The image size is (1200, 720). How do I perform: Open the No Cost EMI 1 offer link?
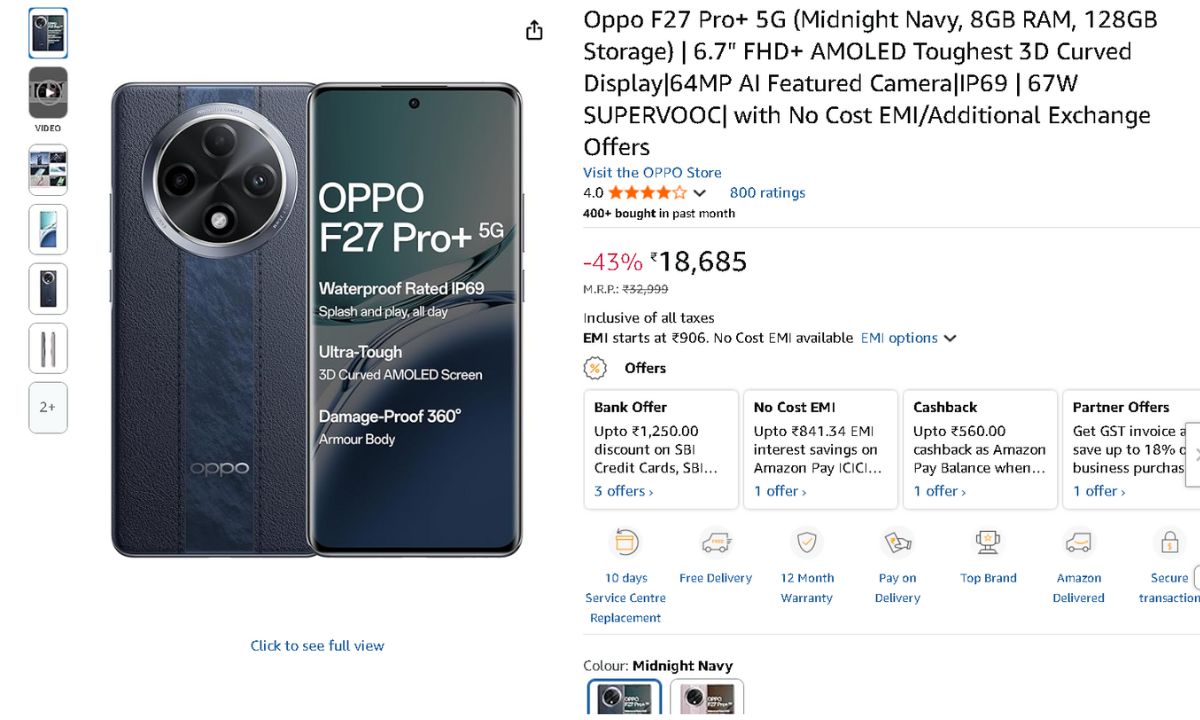tap(779, 491)
